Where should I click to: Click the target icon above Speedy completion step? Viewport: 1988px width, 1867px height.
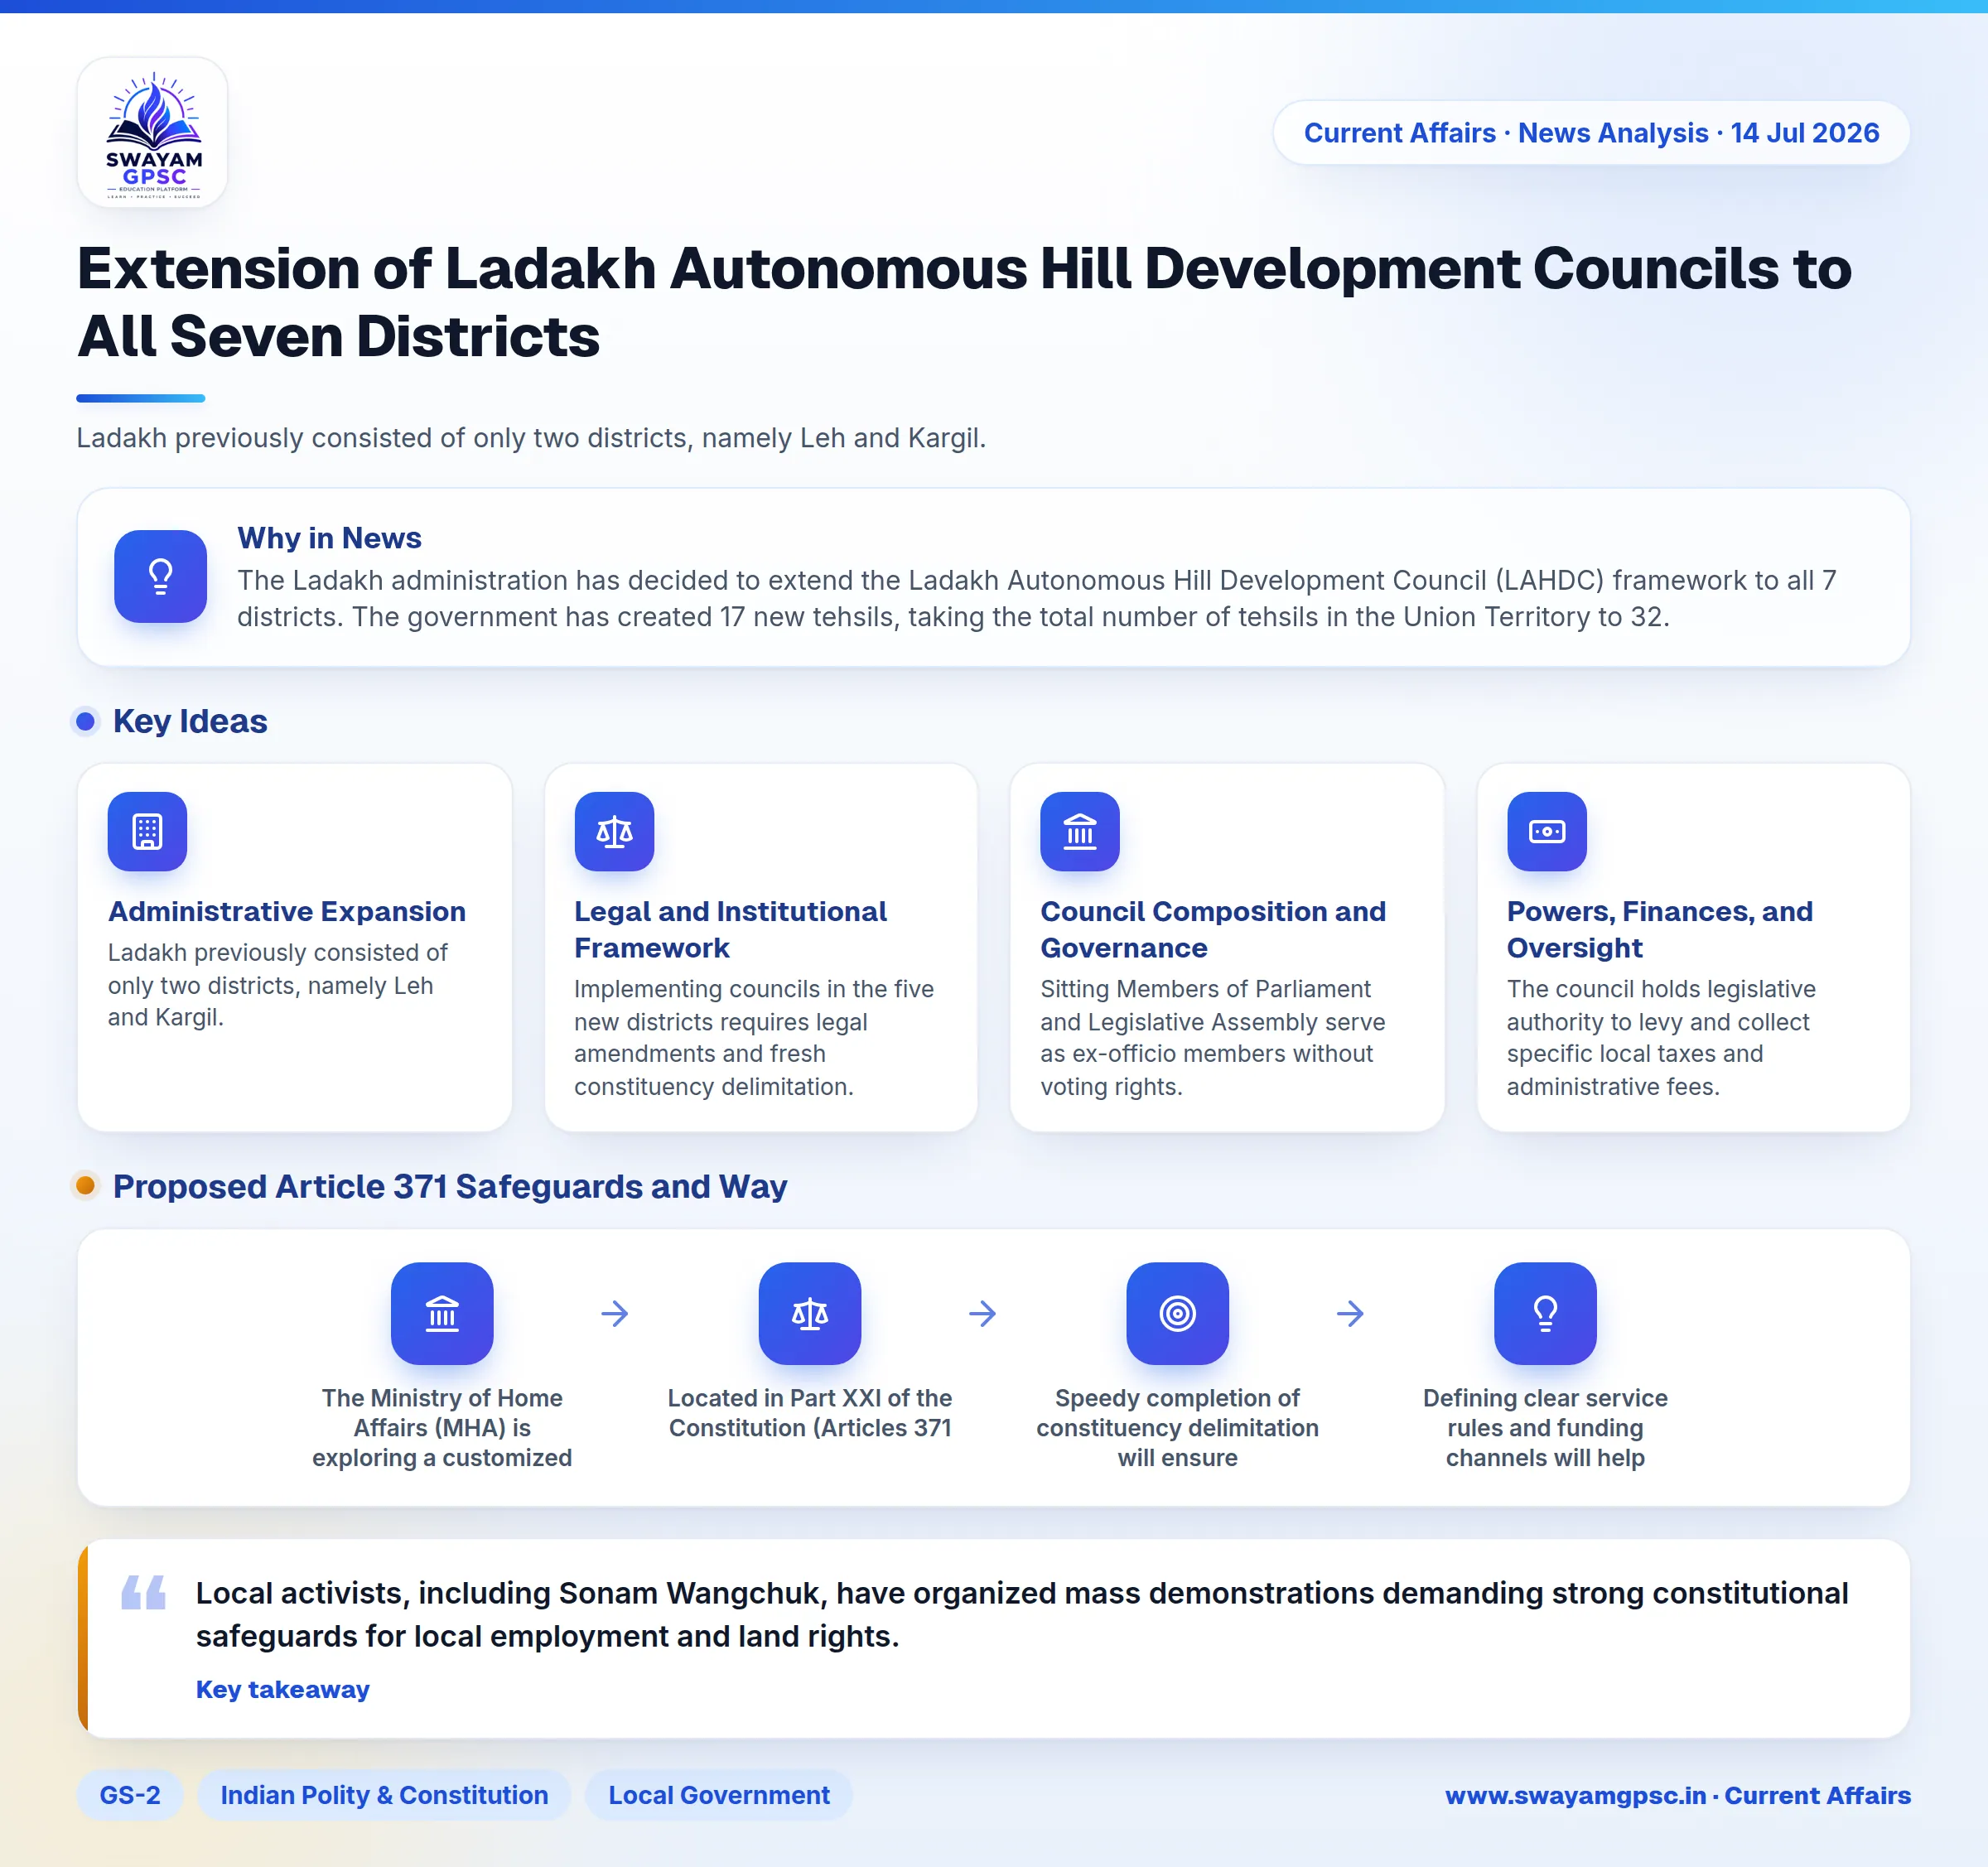1178,1313
